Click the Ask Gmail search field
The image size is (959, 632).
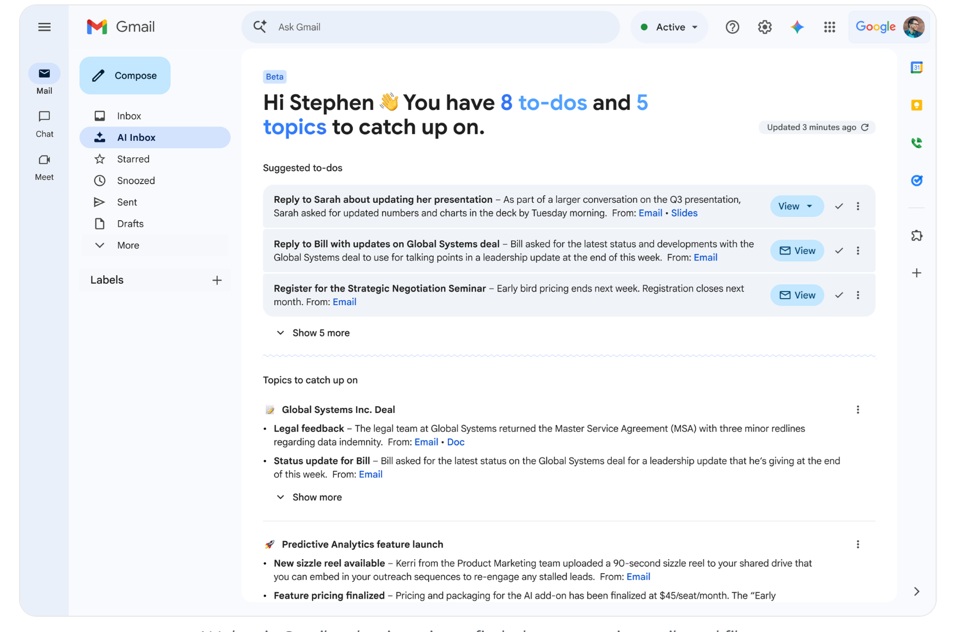coord(440,27)
